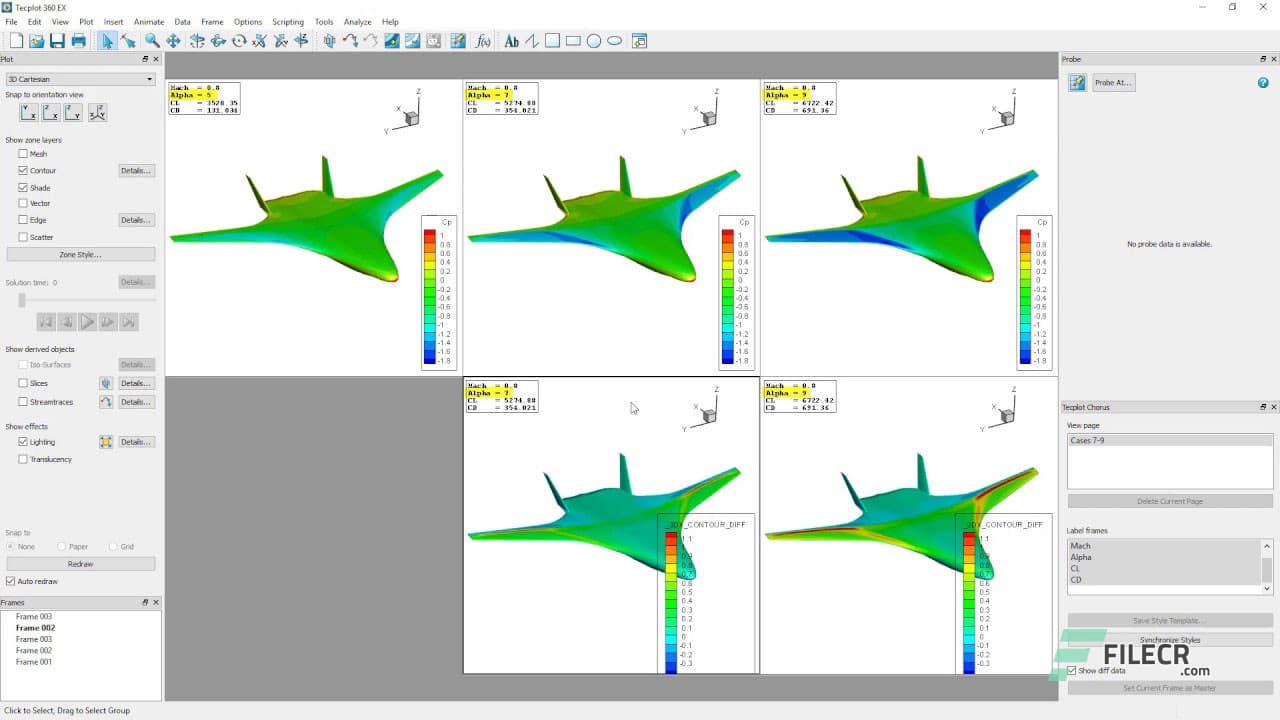Click the probe icon in the Probe panel
1280x720 pixels.
1077,82
